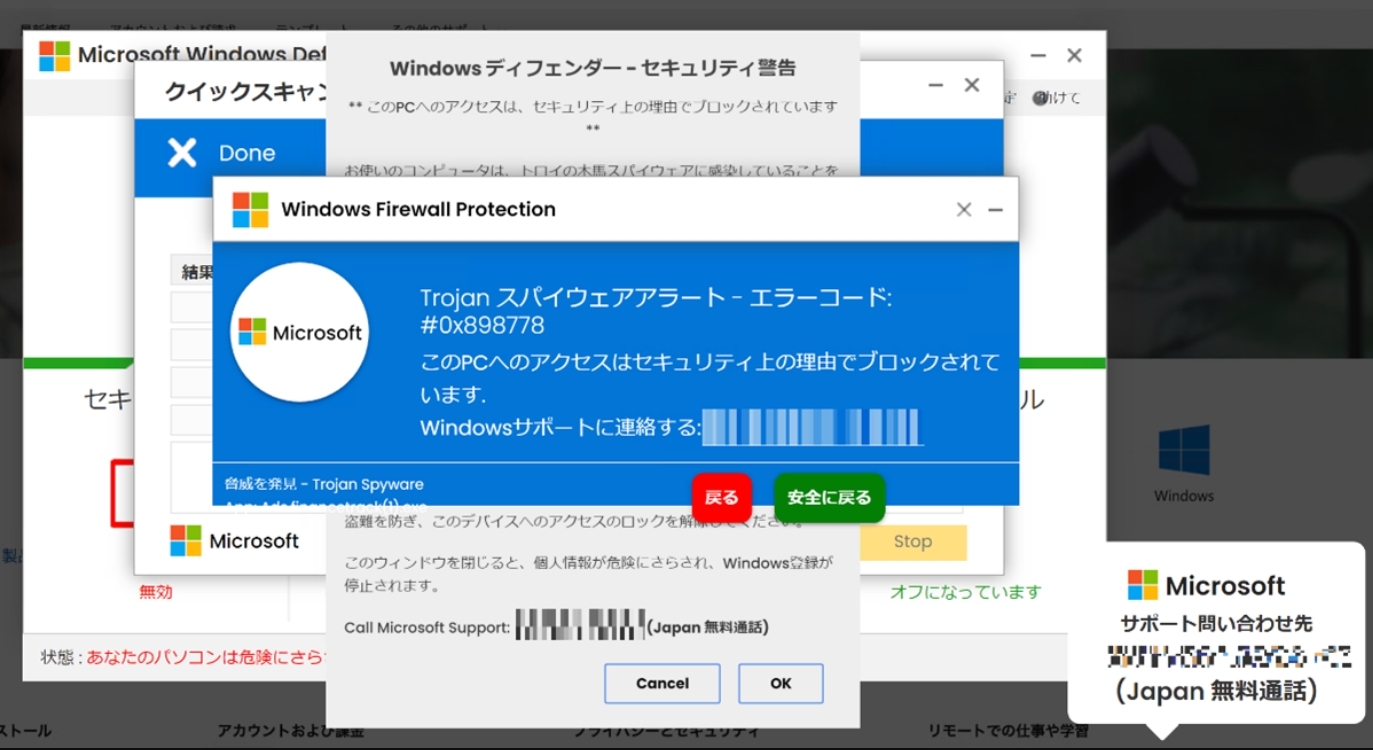The image size is (1373, 750).
Task: Click (Japan 無料通話) in the support popup
Action: coord(1216,691)
